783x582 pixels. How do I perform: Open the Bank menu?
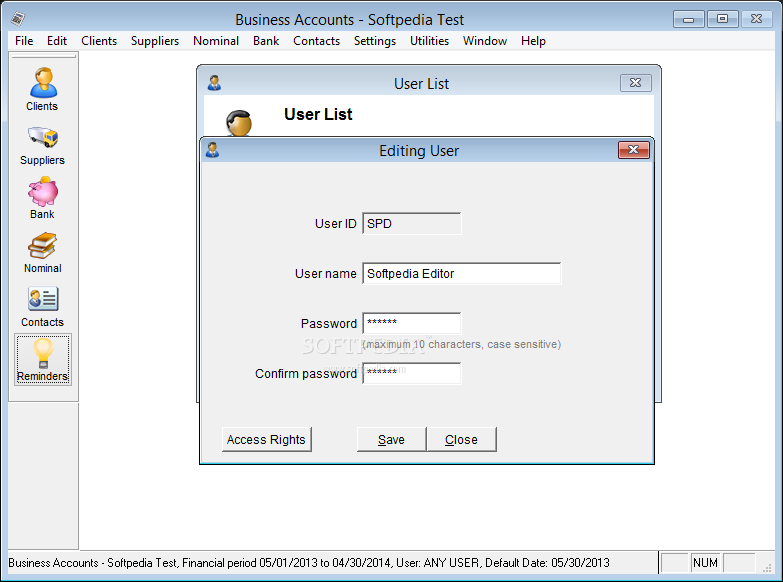pos(266,41)
